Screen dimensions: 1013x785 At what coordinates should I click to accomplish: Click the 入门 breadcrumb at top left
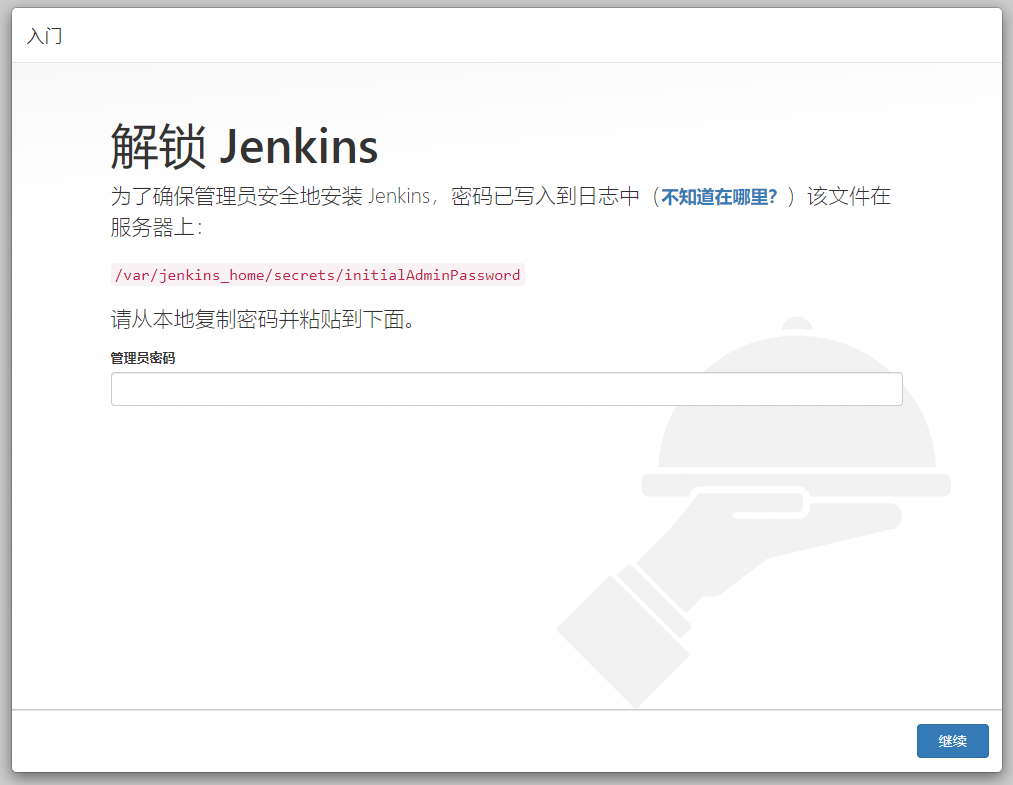coord(43,36)
